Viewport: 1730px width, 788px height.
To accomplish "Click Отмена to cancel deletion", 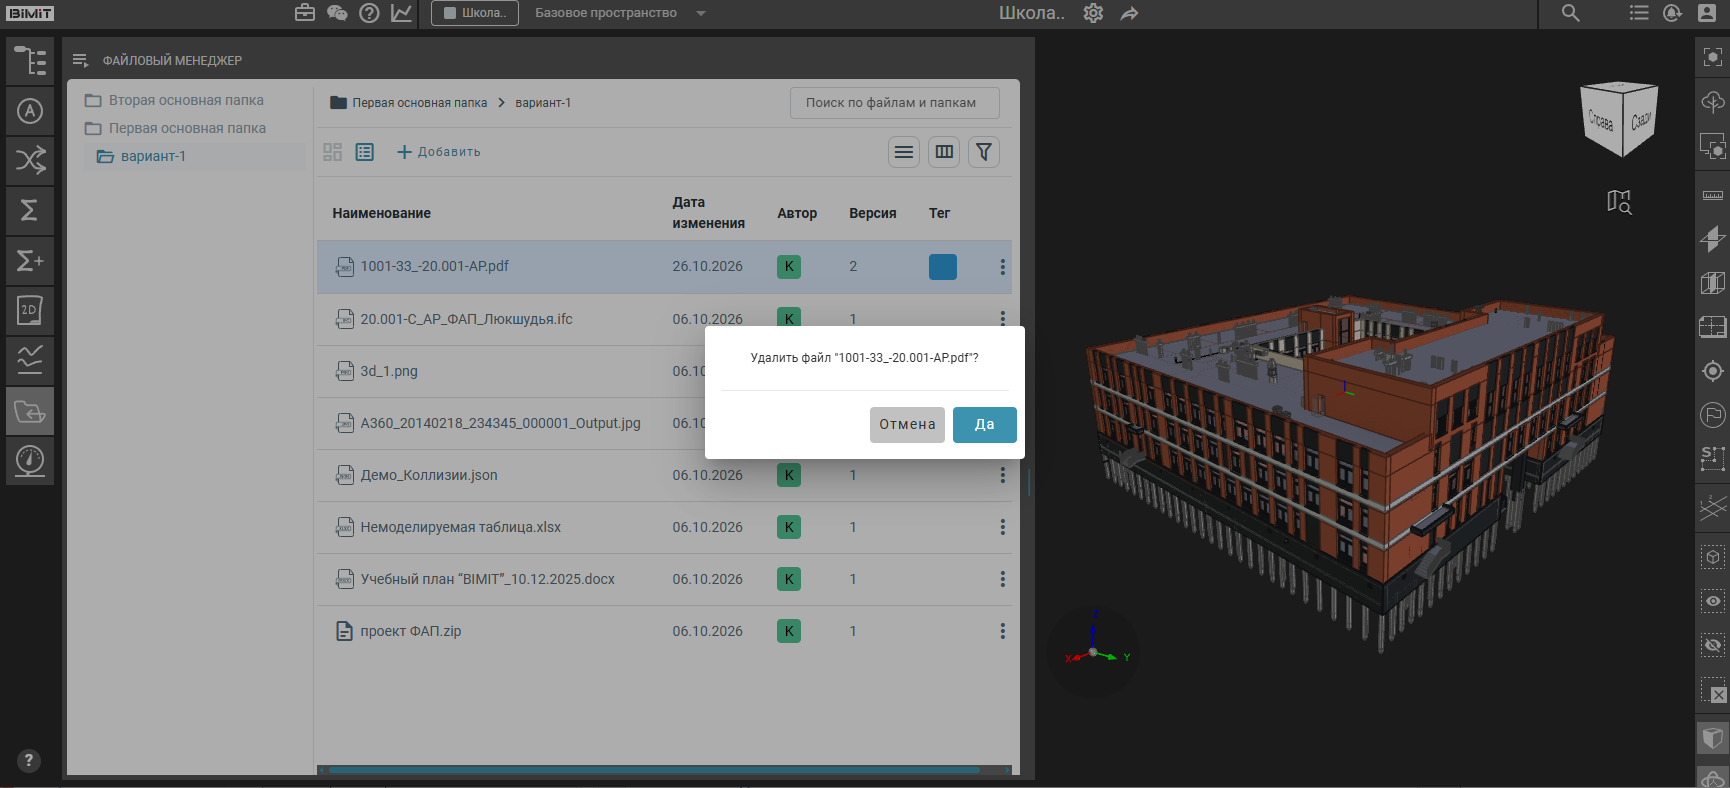I will click(907, 425).
